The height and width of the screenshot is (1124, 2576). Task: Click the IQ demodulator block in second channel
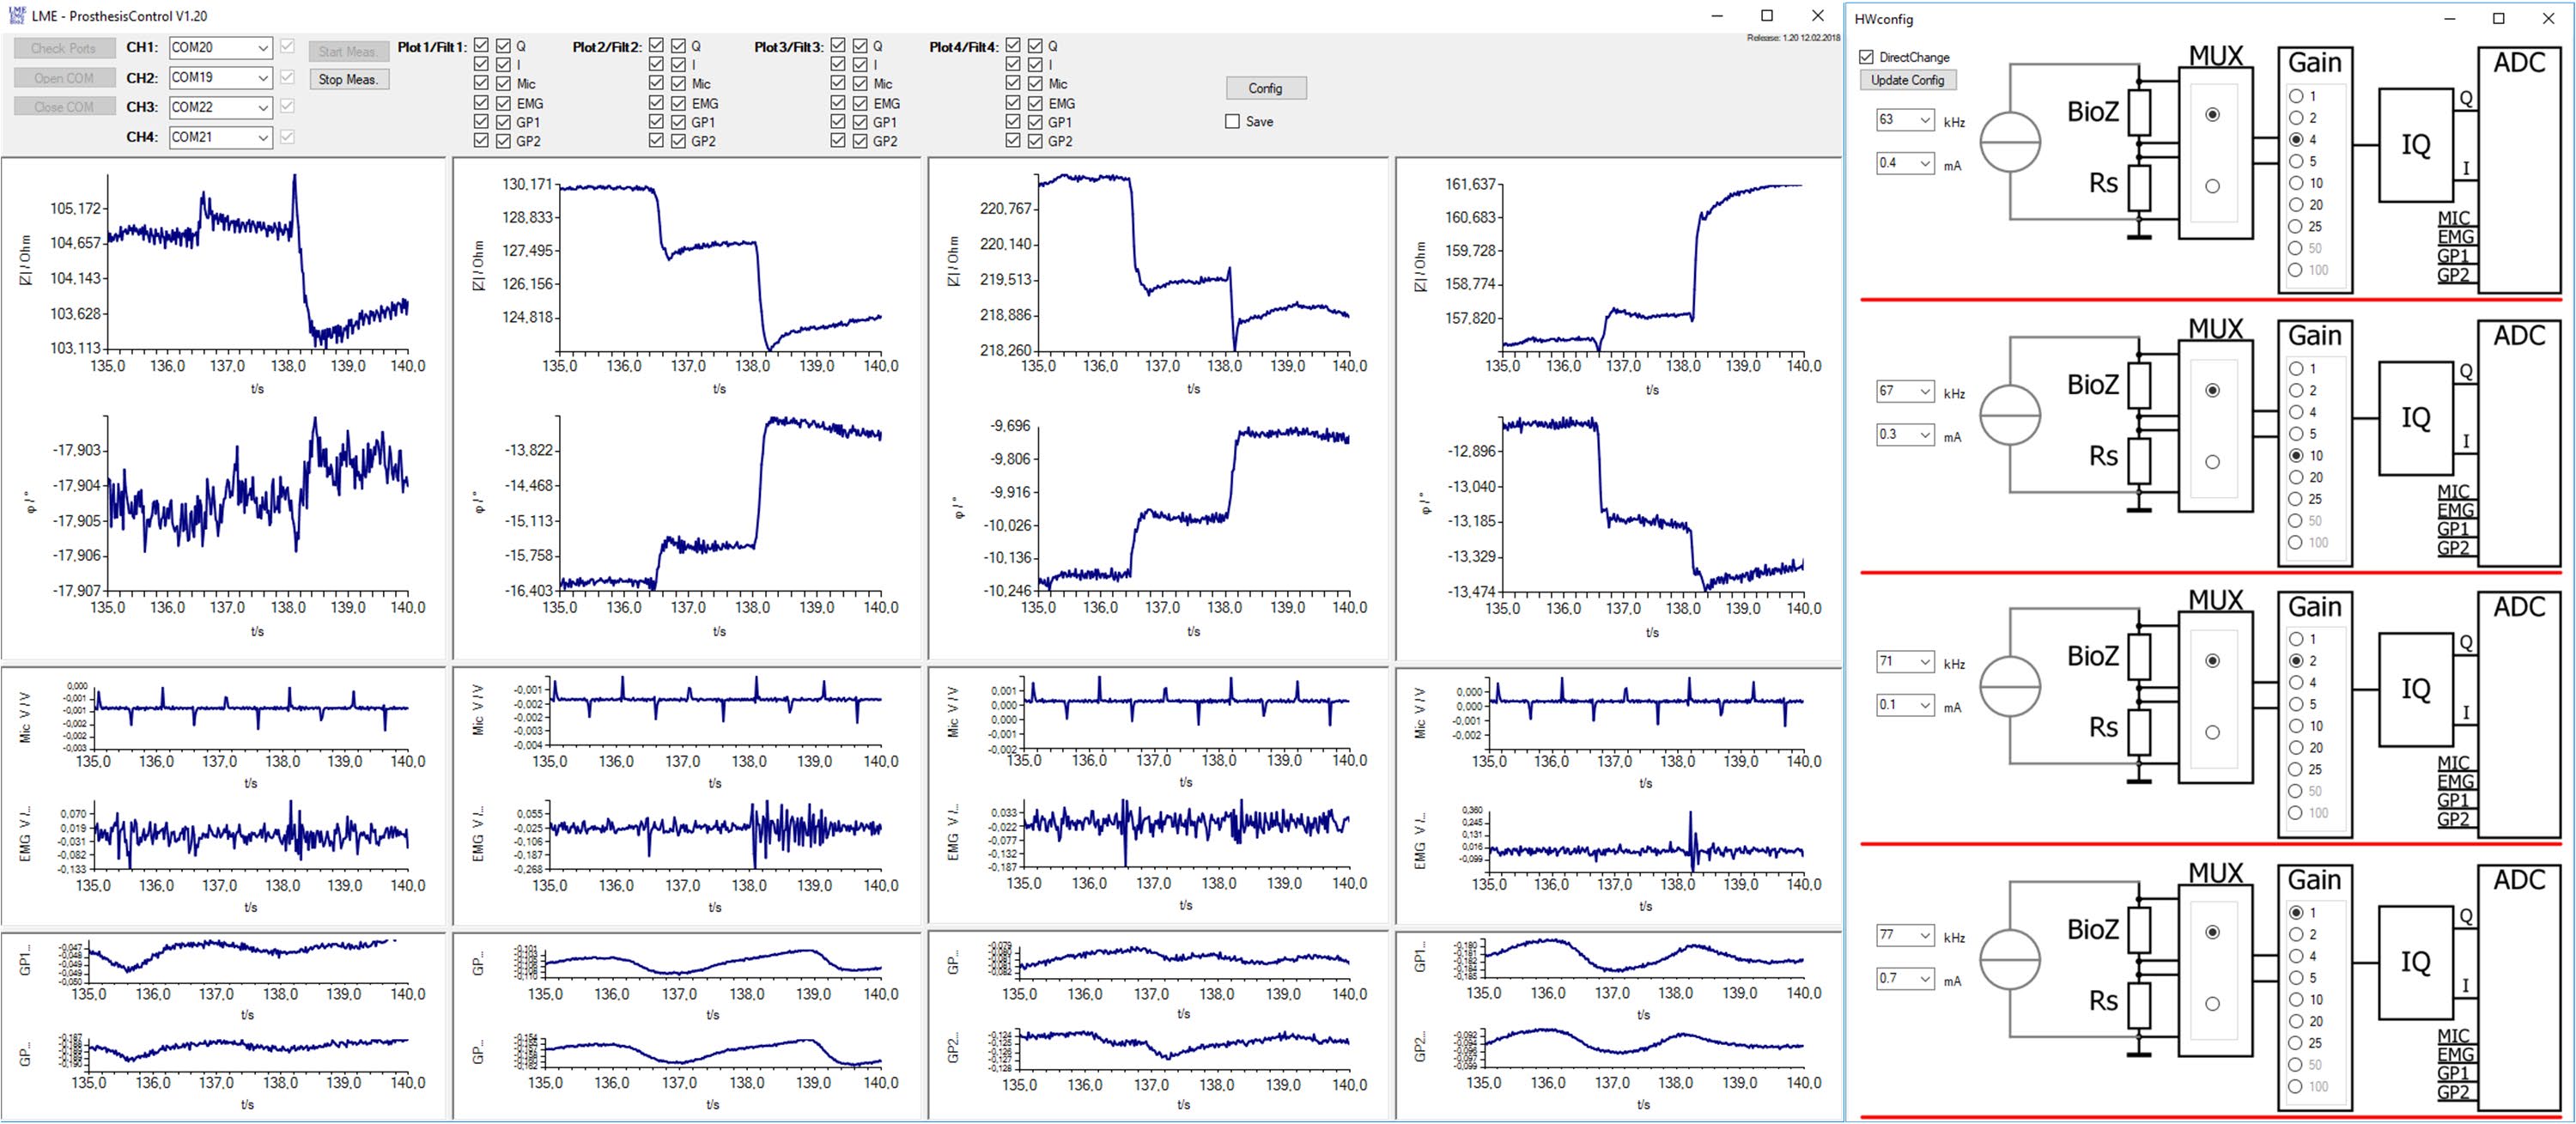tap(2415, 418)
